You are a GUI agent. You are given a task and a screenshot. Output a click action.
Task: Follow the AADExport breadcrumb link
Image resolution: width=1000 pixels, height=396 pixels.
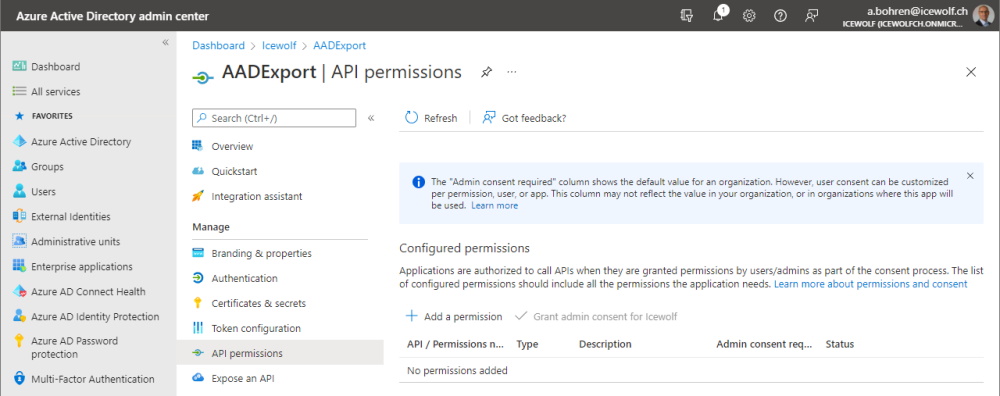click(339, 45)
